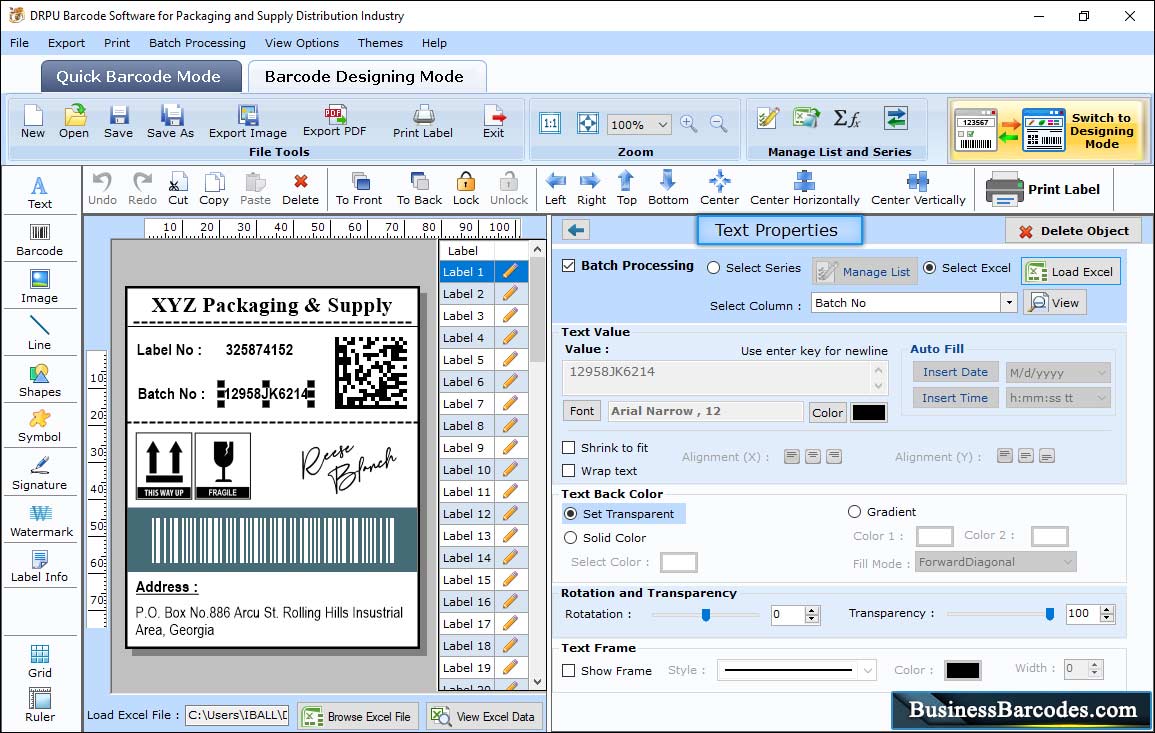Go back with the blue arrow
Image resolution: width=1155 pixels, height=733 pixels.
[x=575, y=230]
